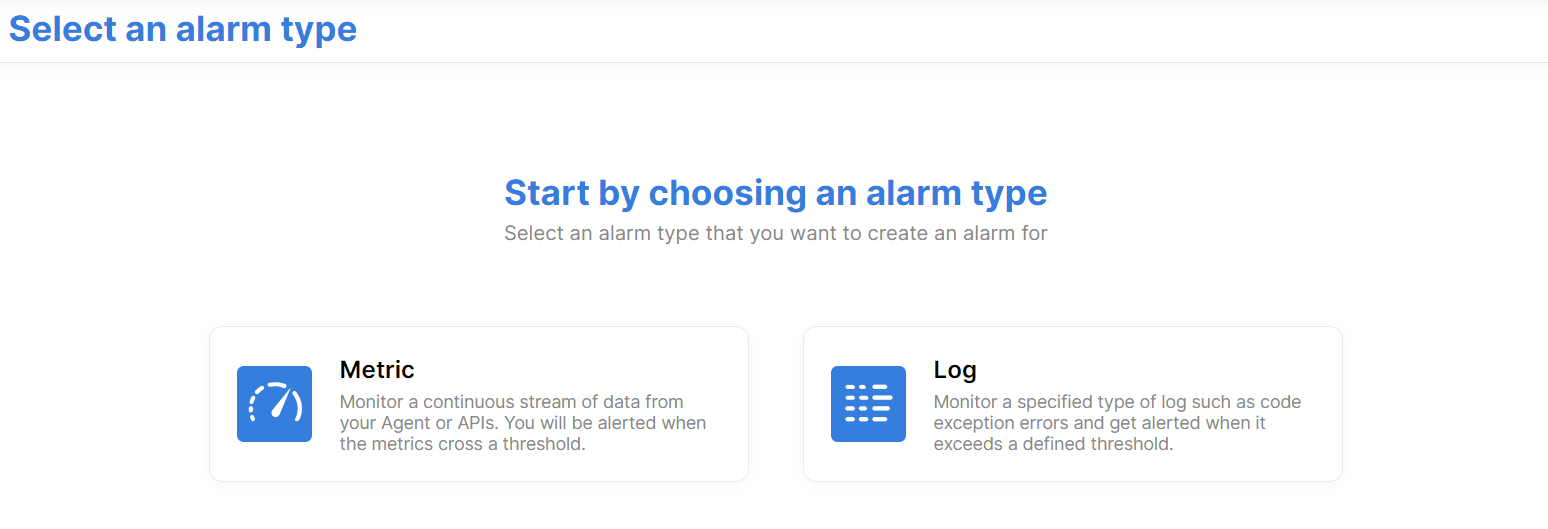Image resolution: width=1548 pixels, height=529 pixels.
Task: Click 'exceeds a defined threshold' text line
Action: pyautogui.click(x=1053, y=444)
